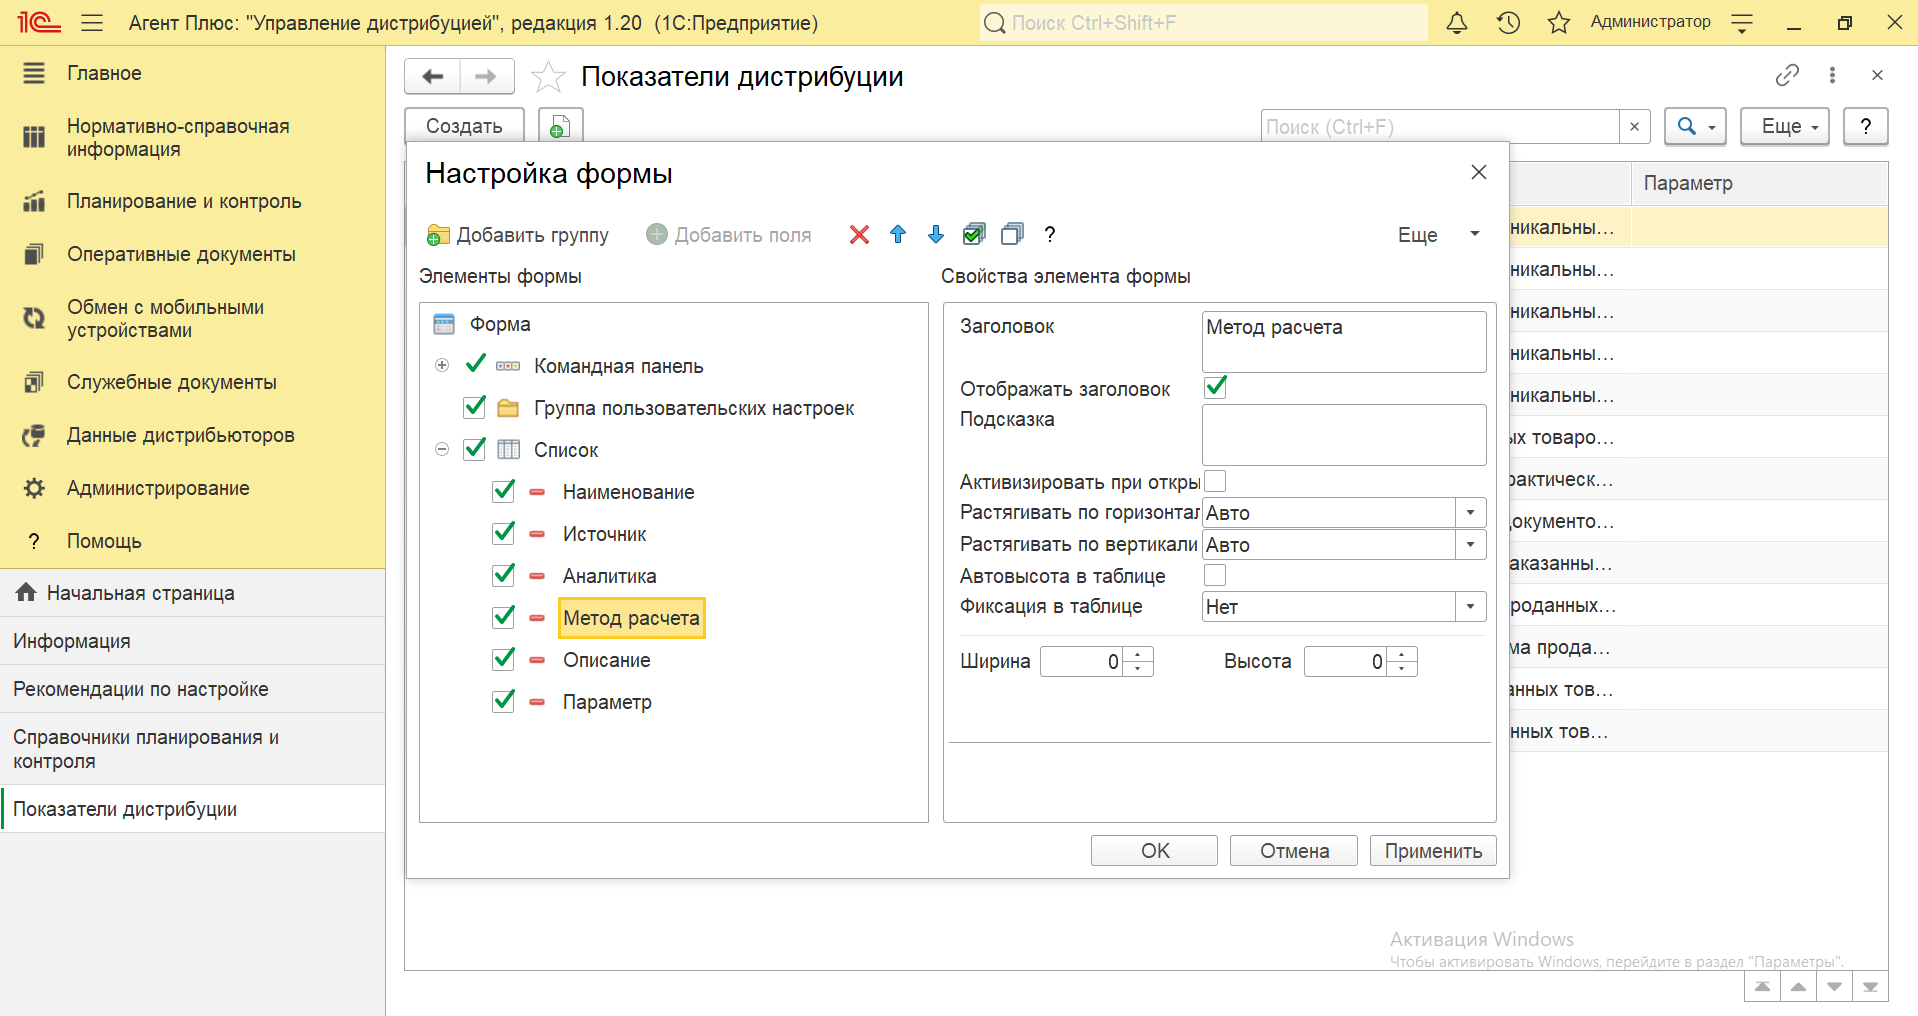Check all elements icon in toolbar

click(x=973, y=234)
